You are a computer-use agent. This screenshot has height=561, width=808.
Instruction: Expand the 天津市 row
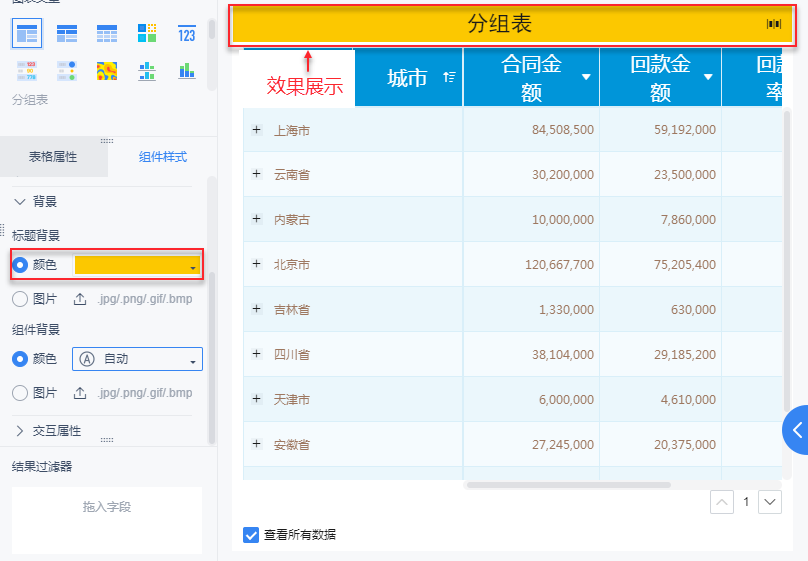click(257, 399)
